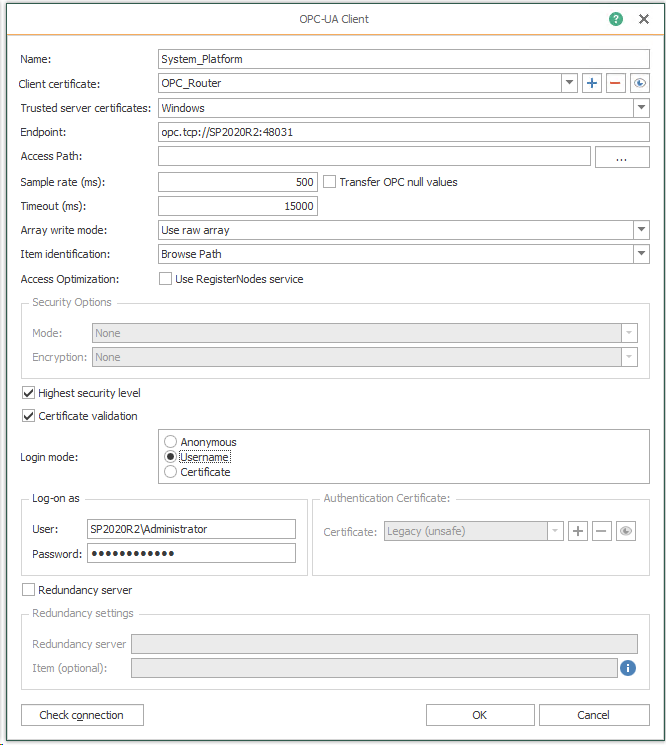Image resolution: width=666 pixels, height=745 pixels.
Task: Add authentication certificate with plus icon
Action: (x=578, y=531)
